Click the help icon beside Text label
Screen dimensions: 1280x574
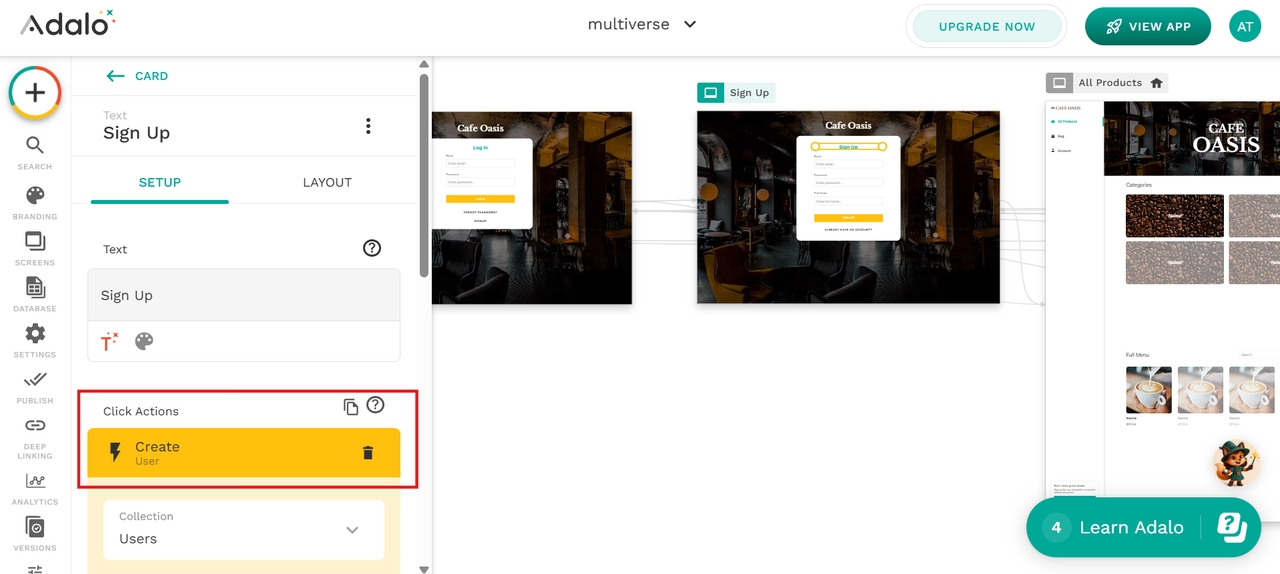pyautogui.click(x=372, y=248)
